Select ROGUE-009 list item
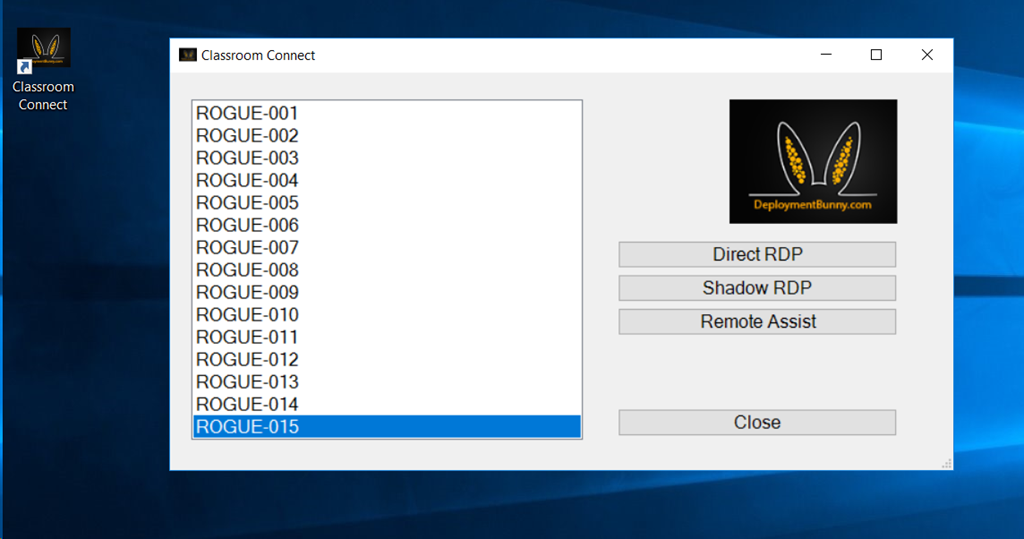This screenshot has width=1024, height=539. pyautogui.click(x=247, y=293)
